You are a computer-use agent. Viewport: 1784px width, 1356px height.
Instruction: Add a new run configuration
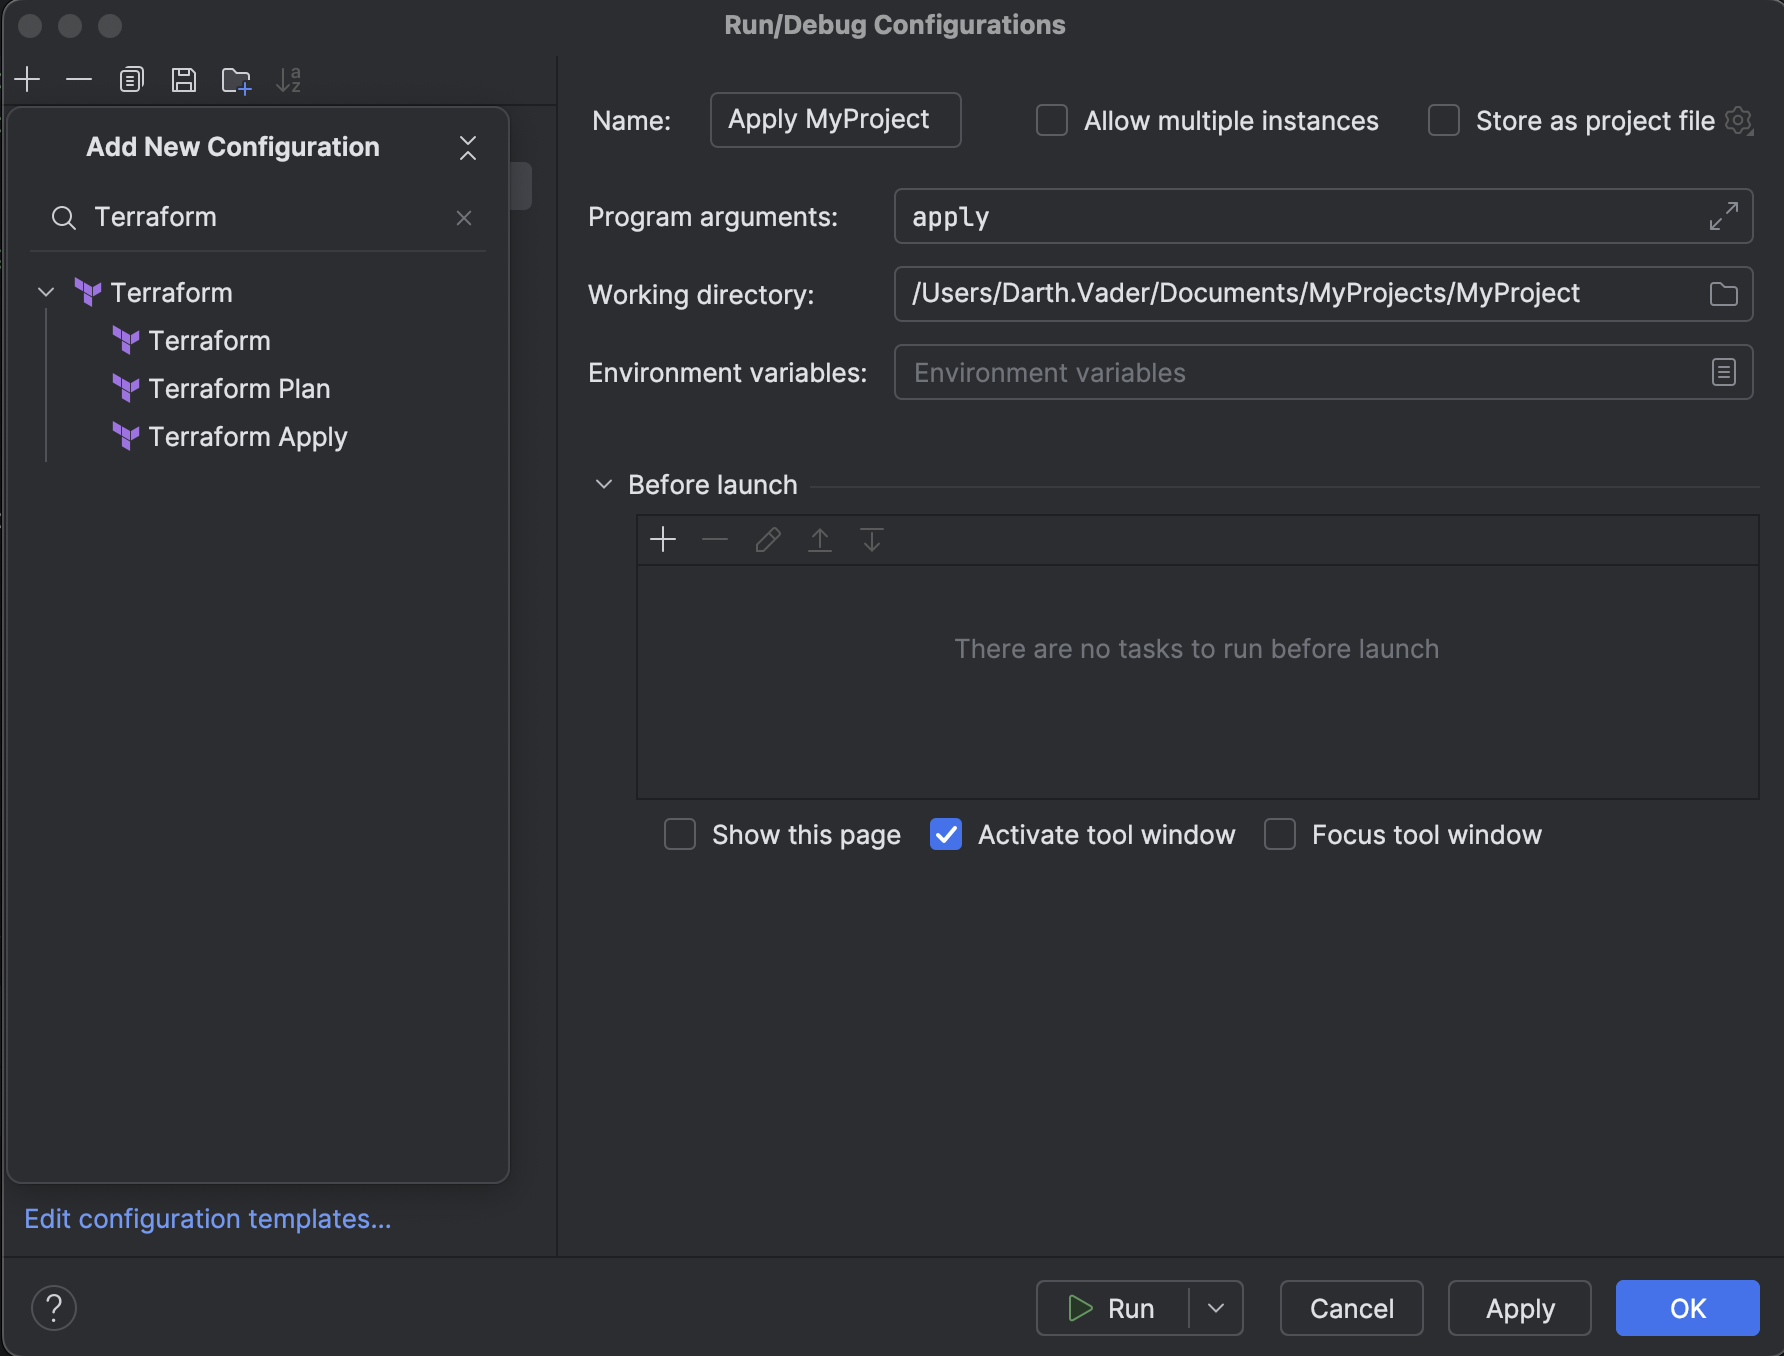pyautogui.click(x=27, y=79)
